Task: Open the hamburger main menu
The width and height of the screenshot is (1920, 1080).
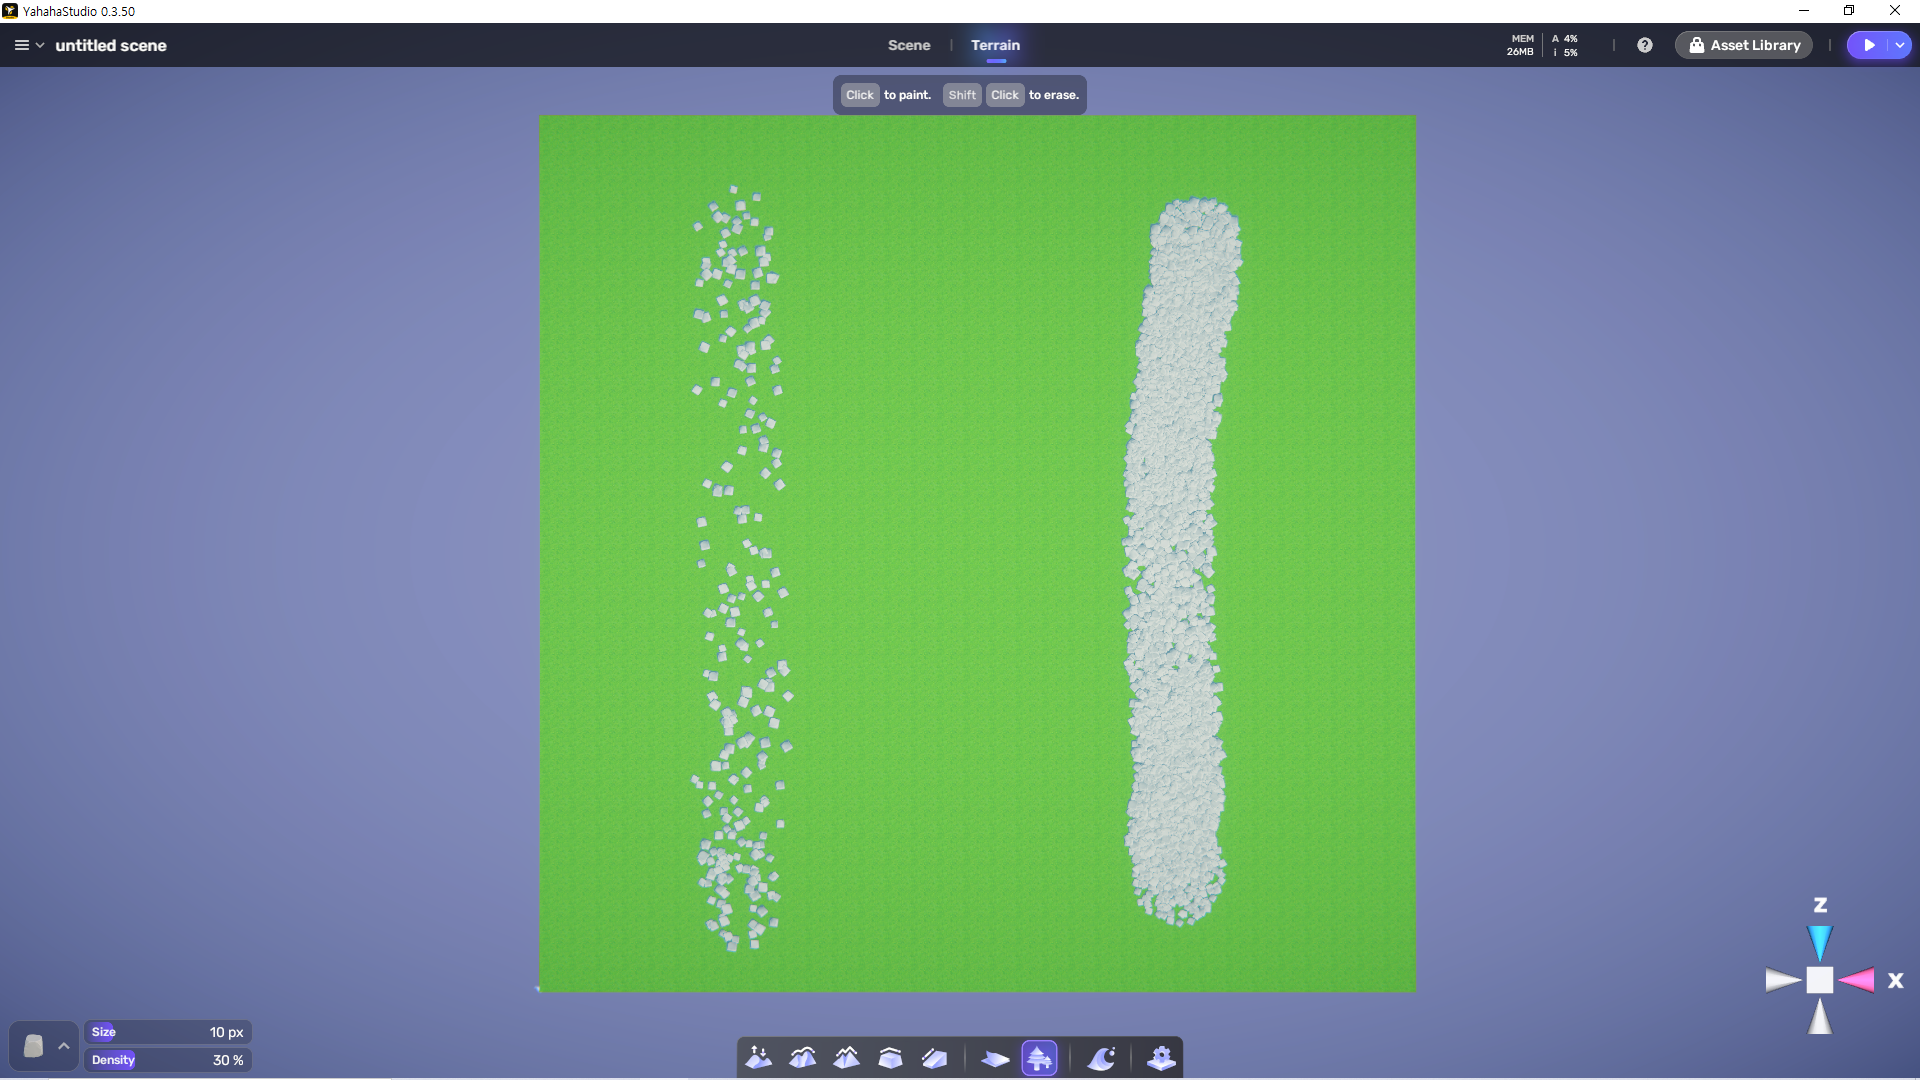Action: pyautogui.click(x=21, y=45)
